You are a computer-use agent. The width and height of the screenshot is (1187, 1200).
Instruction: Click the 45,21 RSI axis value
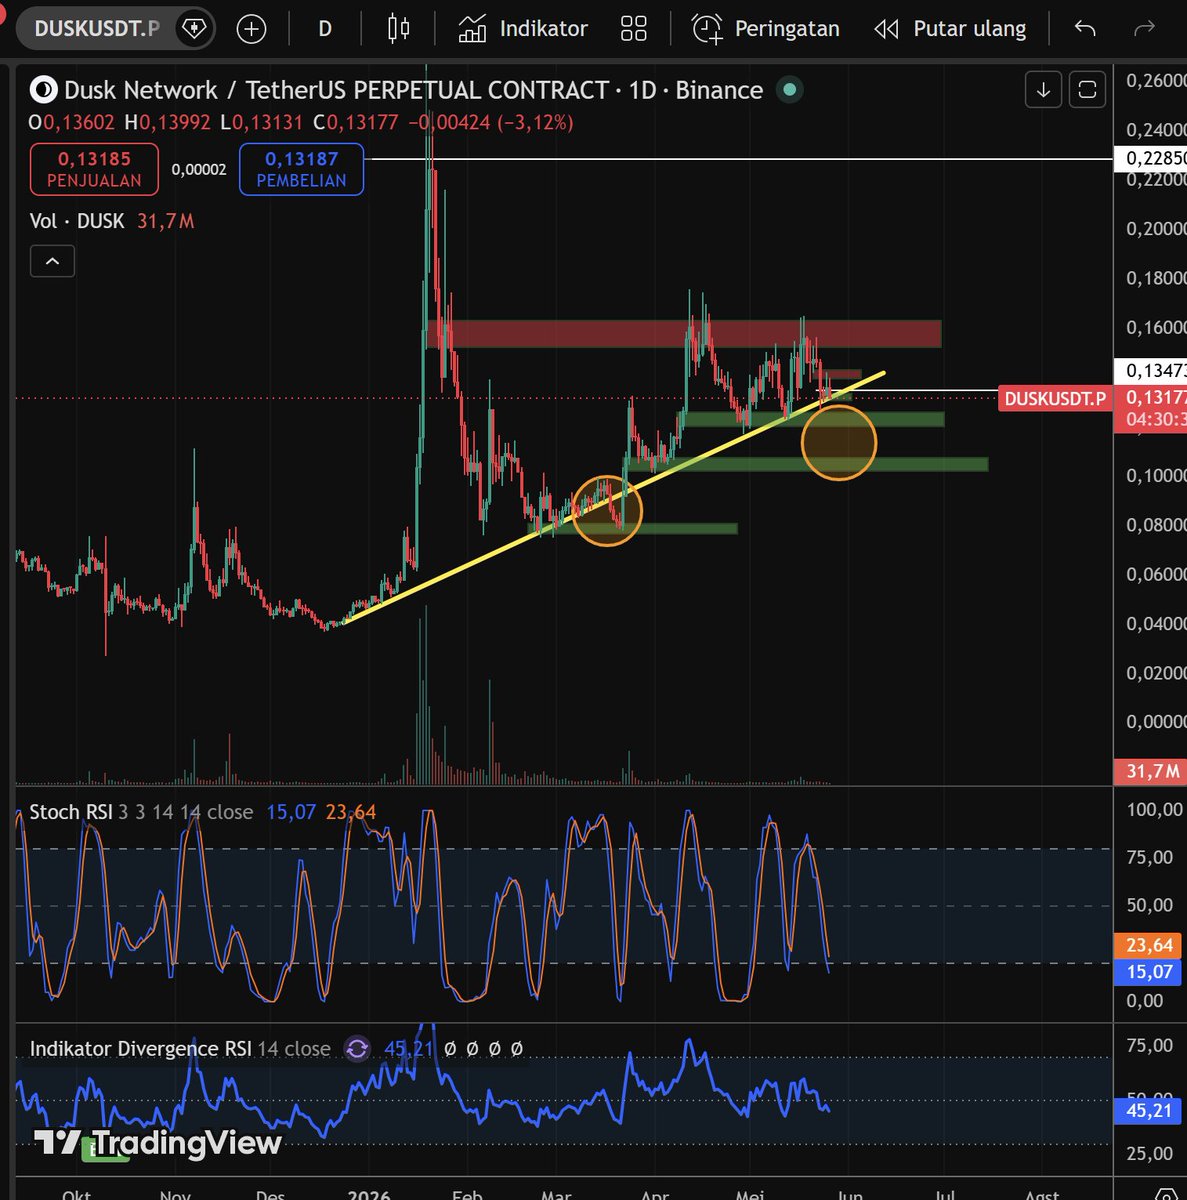pos(1150,1111)
